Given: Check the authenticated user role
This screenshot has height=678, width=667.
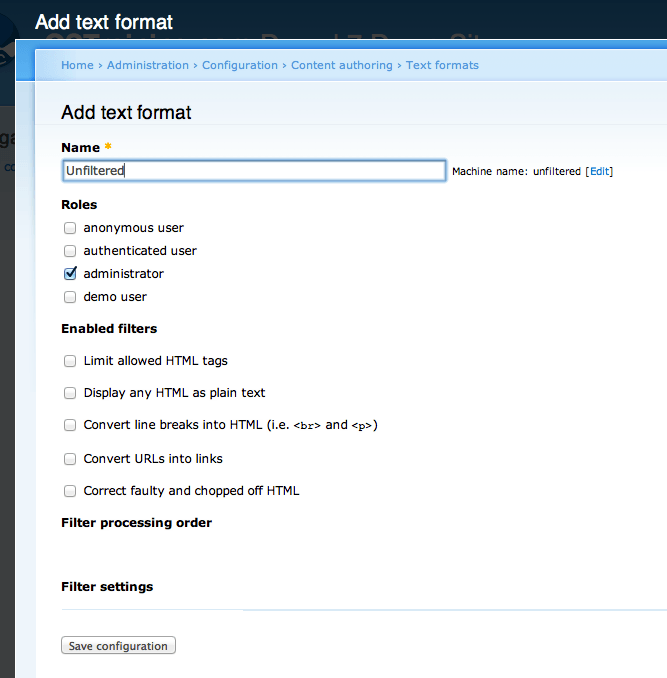Looking at the screenshot, I should pos(70,251).
